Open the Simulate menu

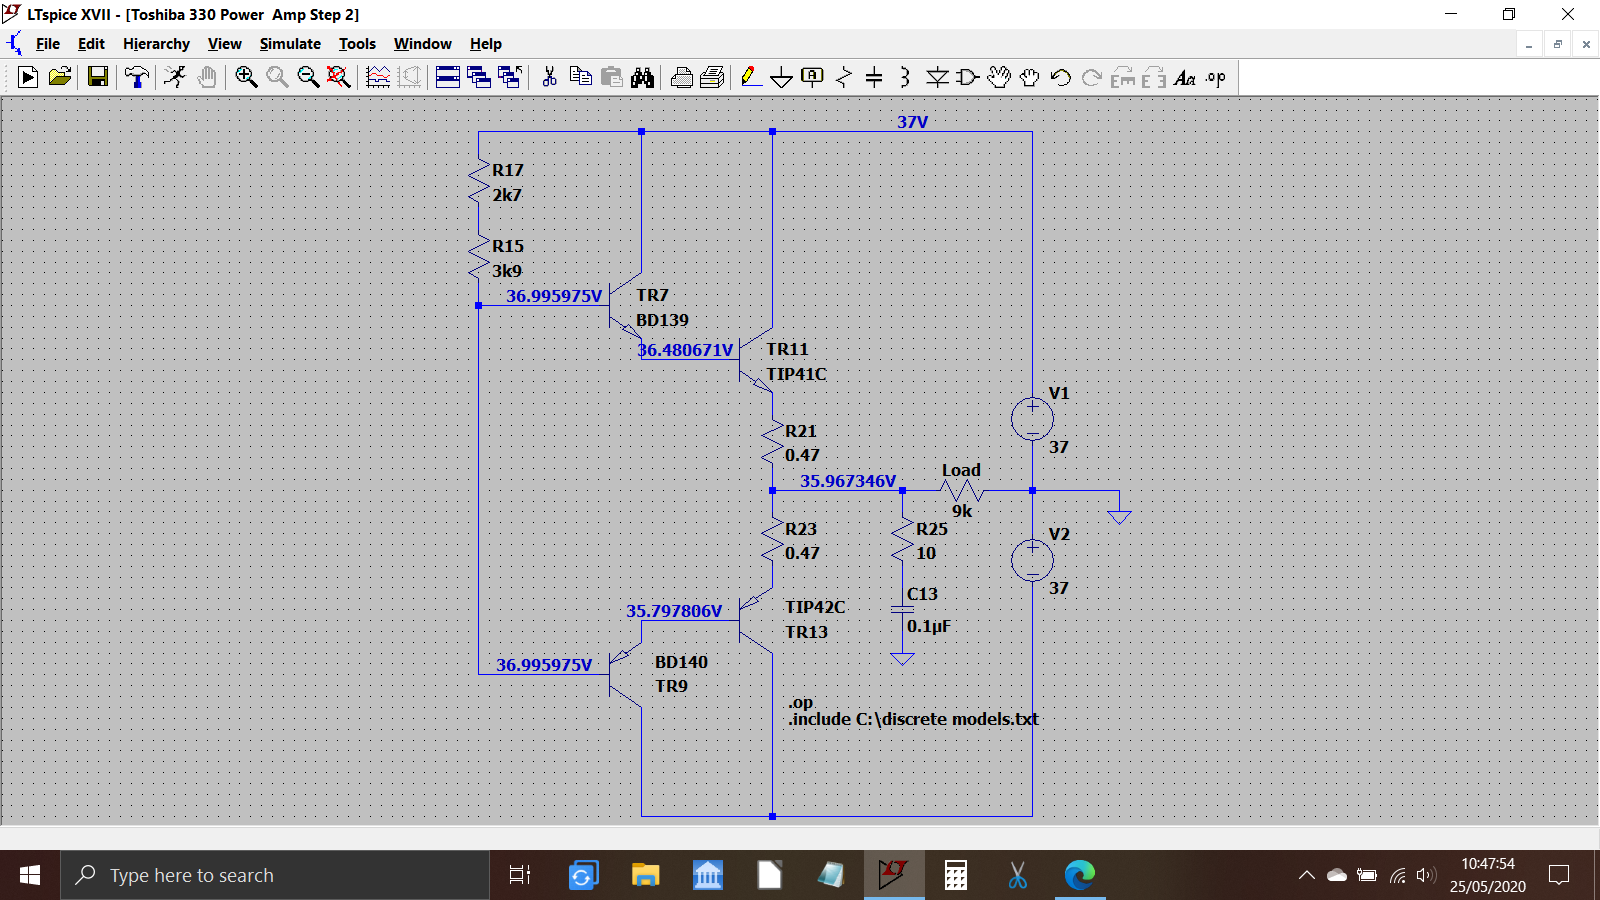(290, 44)
